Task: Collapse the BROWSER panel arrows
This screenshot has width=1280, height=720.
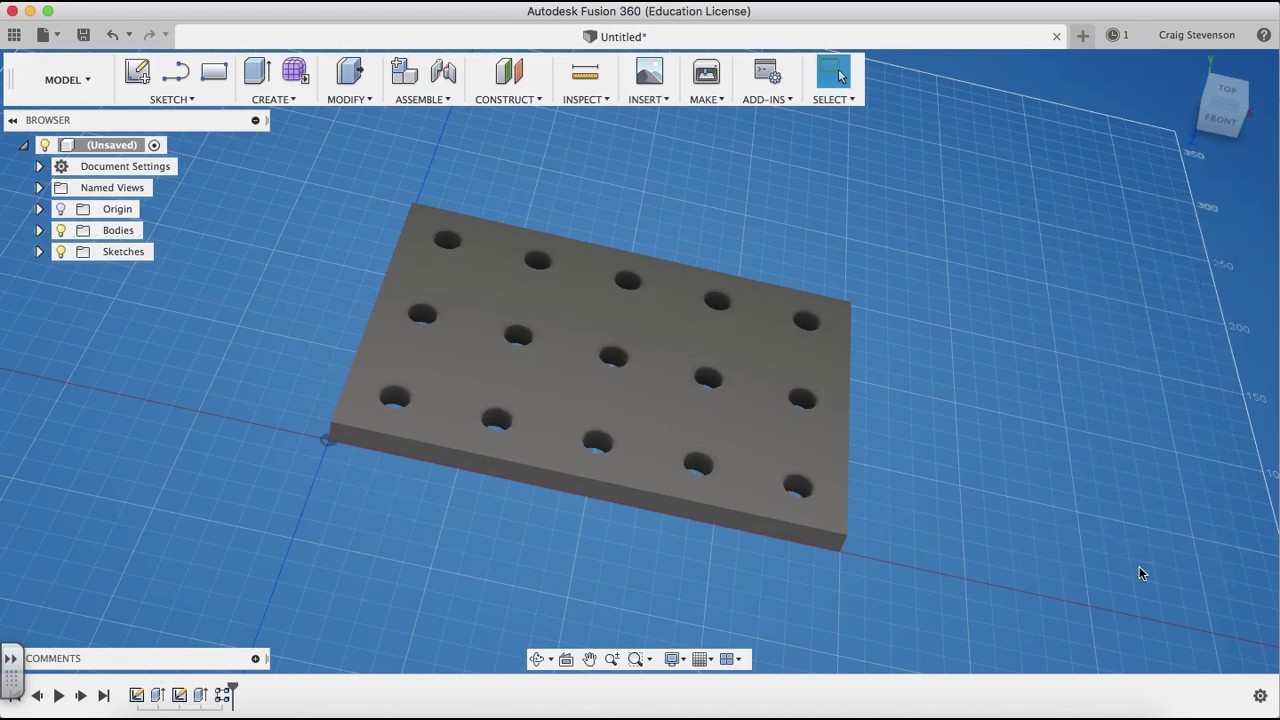Action: (x=12, y=120)
